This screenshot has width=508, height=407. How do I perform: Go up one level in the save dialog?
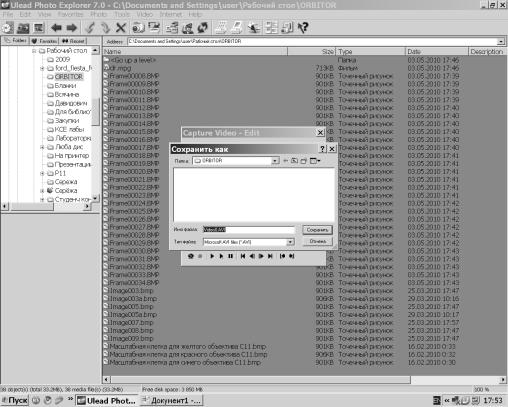294,161
